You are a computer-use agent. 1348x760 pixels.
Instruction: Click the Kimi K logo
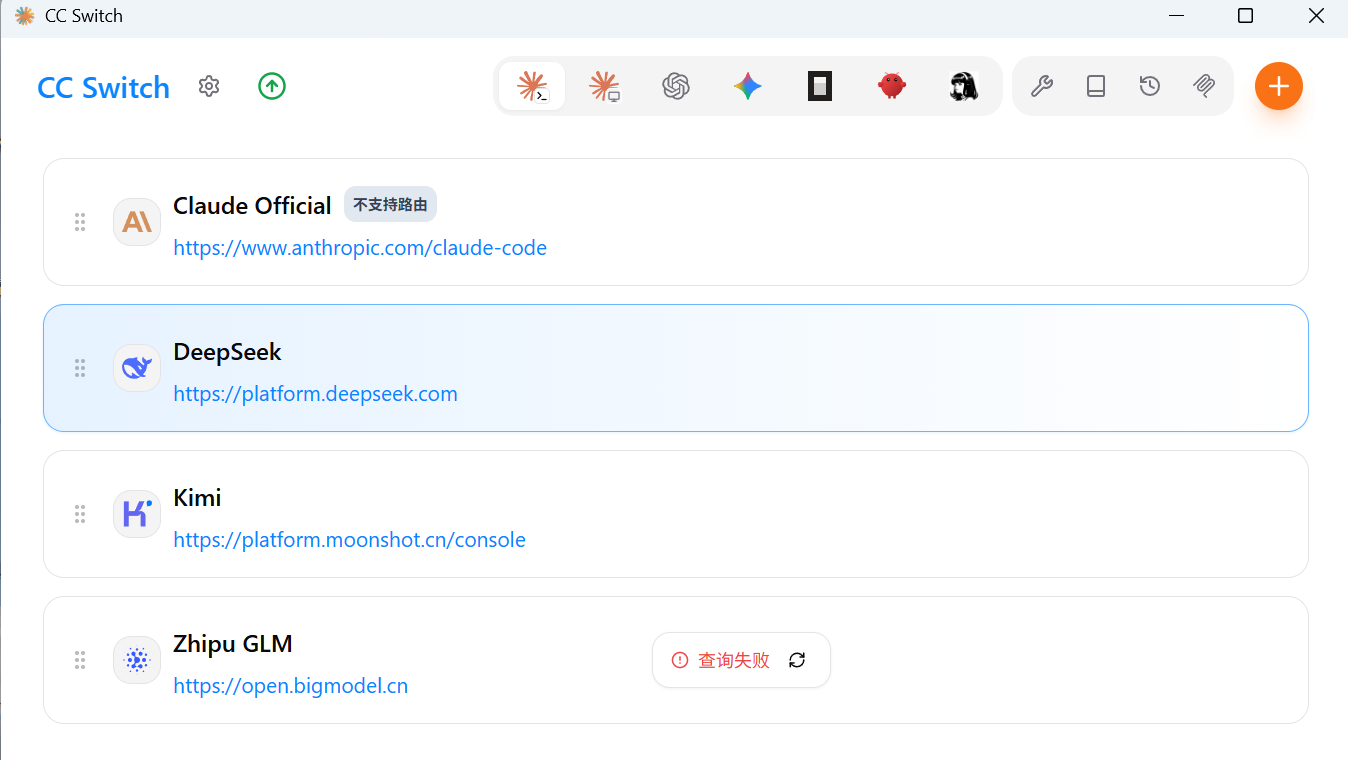tap(137, 514)
